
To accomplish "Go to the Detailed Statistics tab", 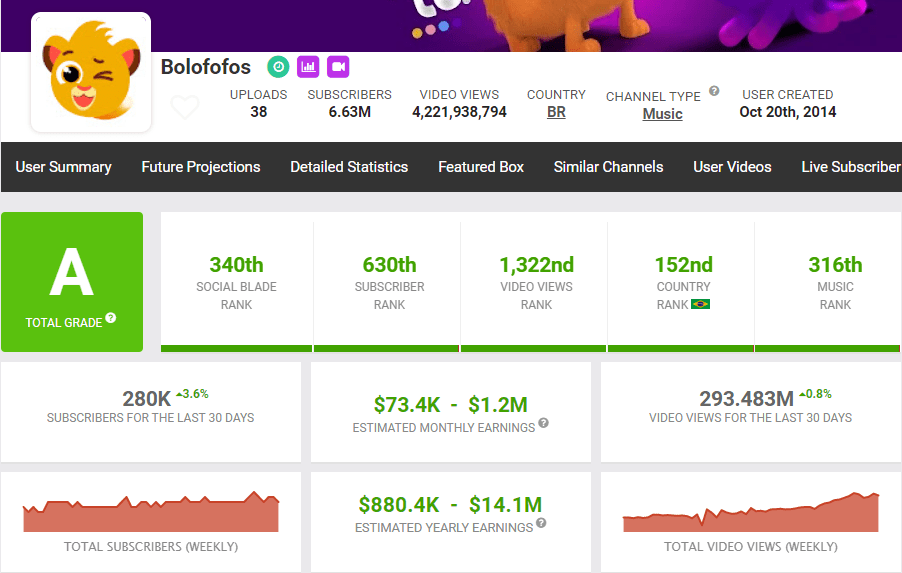I will 349,167.
